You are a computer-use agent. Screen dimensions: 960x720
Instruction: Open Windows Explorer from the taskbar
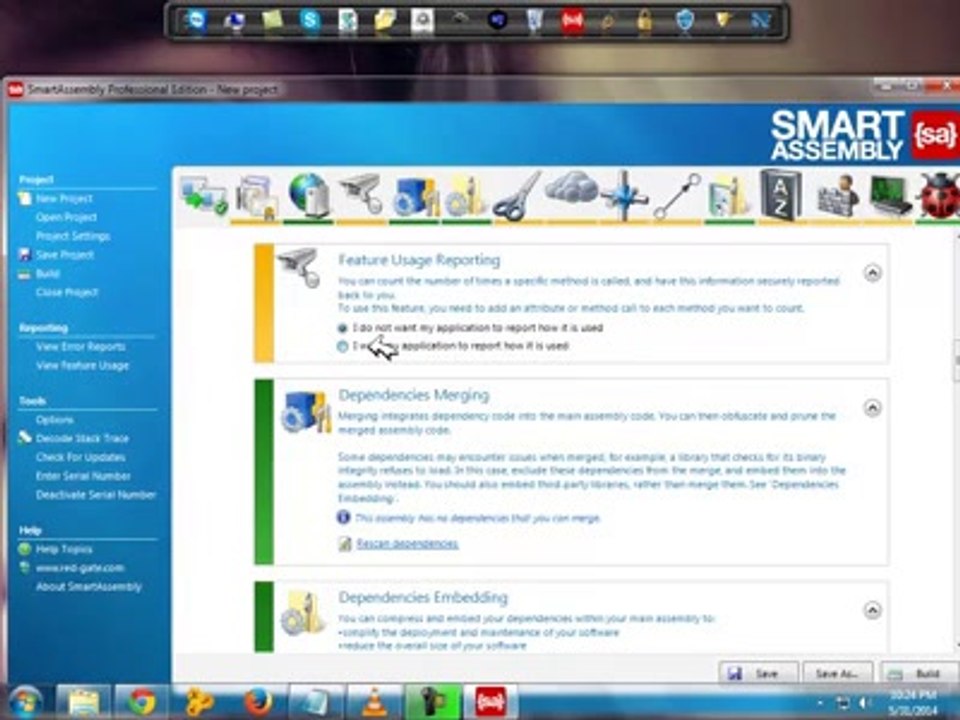tap(84, 702)
